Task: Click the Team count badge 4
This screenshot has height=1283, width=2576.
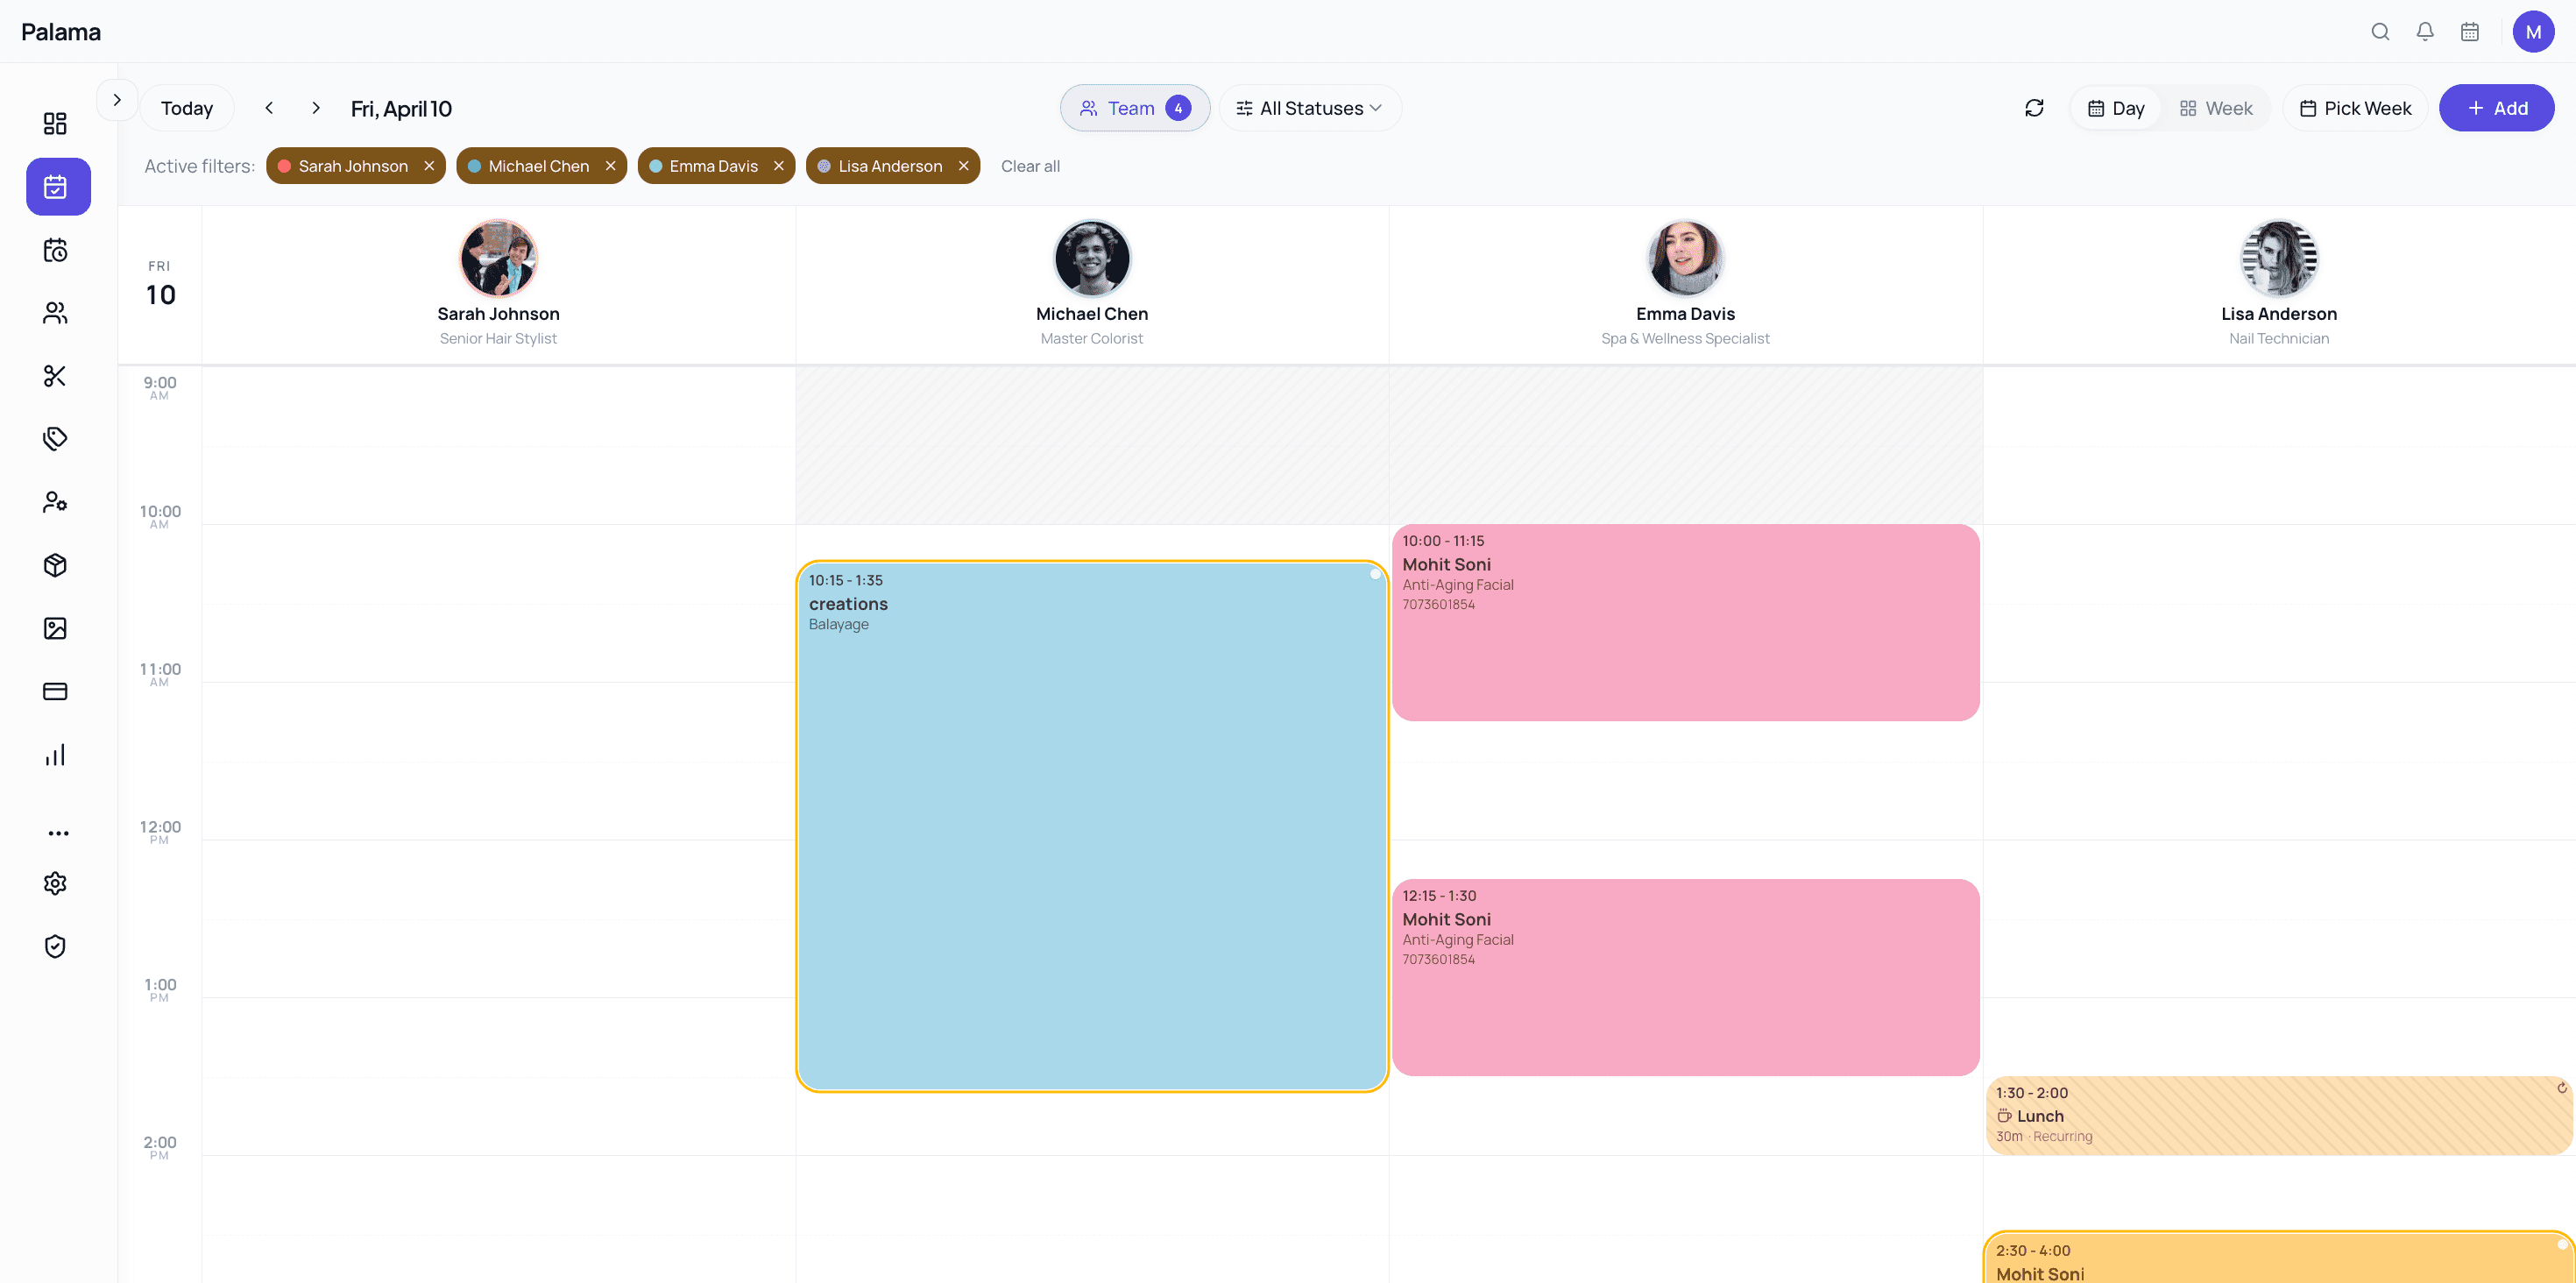Action: click(1178, 108)
